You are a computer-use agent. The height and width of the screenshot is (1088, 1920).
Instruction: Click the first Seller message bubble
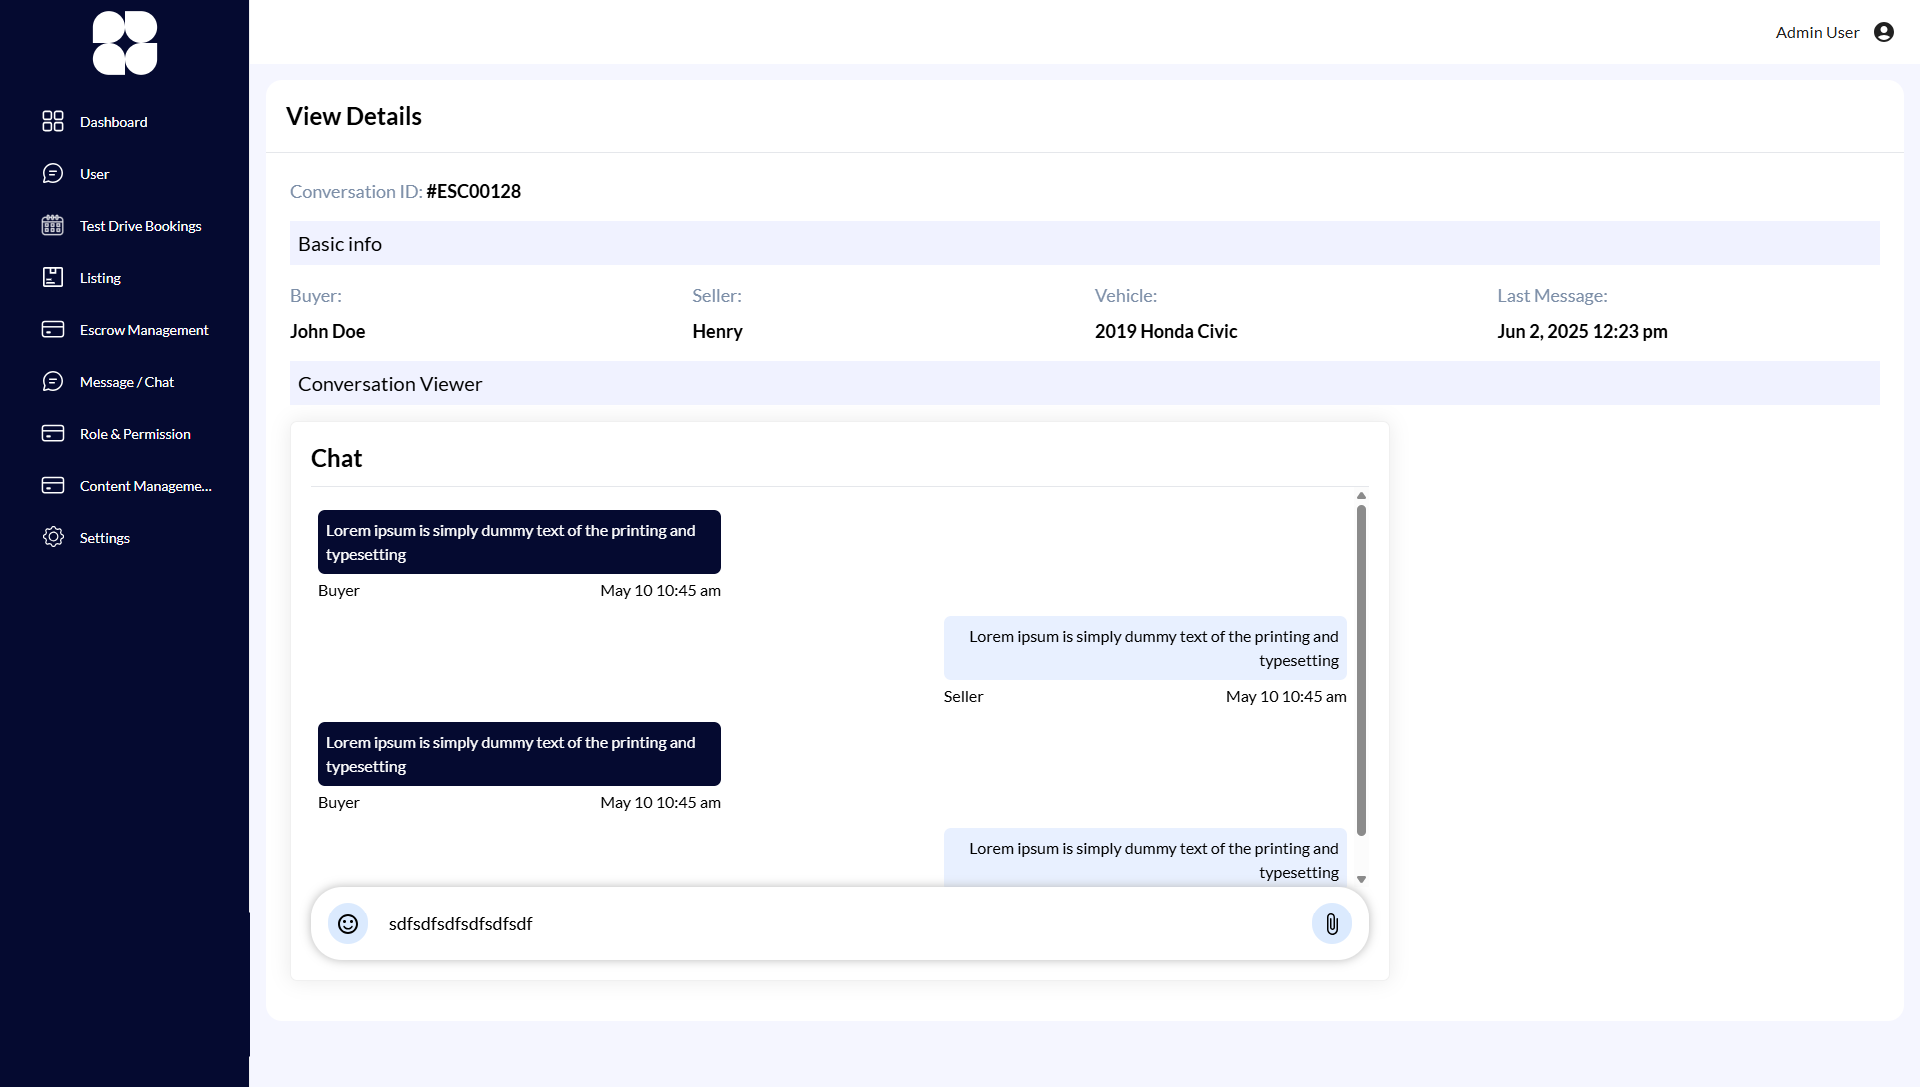point(1145,648)
